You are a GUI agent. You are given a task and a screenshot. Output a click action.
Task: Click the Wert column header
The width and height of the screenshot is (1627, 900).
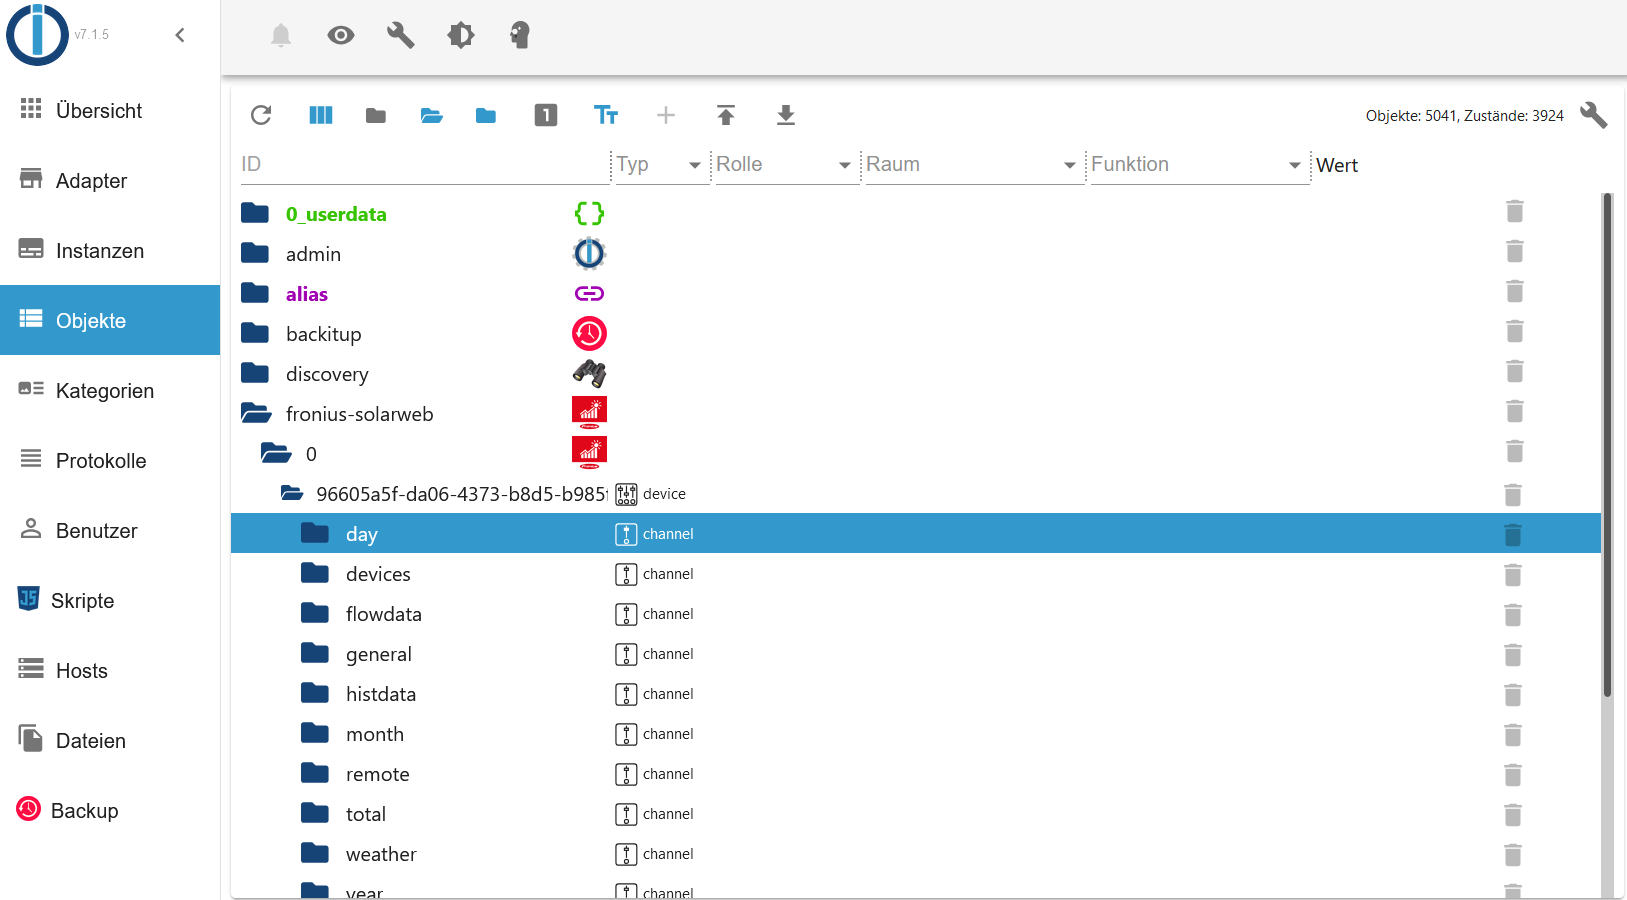1337,165
